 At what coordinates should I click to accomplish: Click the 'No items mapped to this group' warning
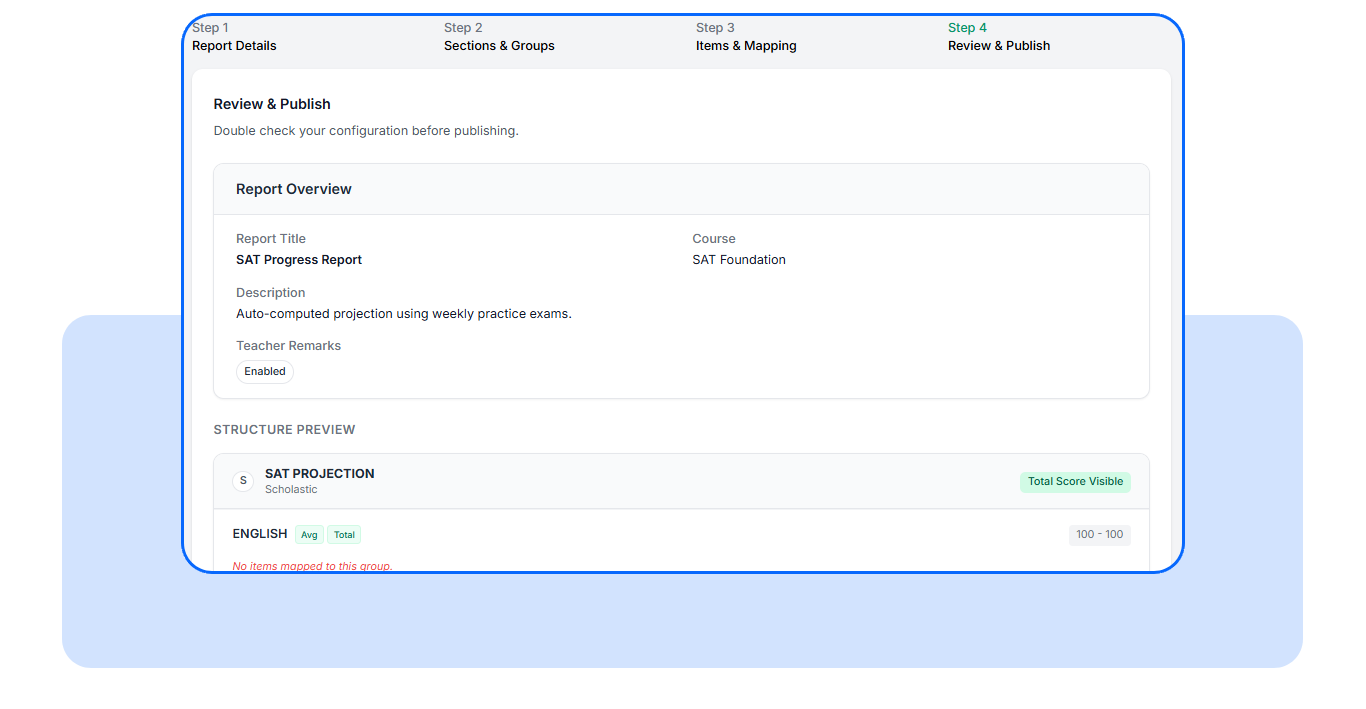(312, 566)
